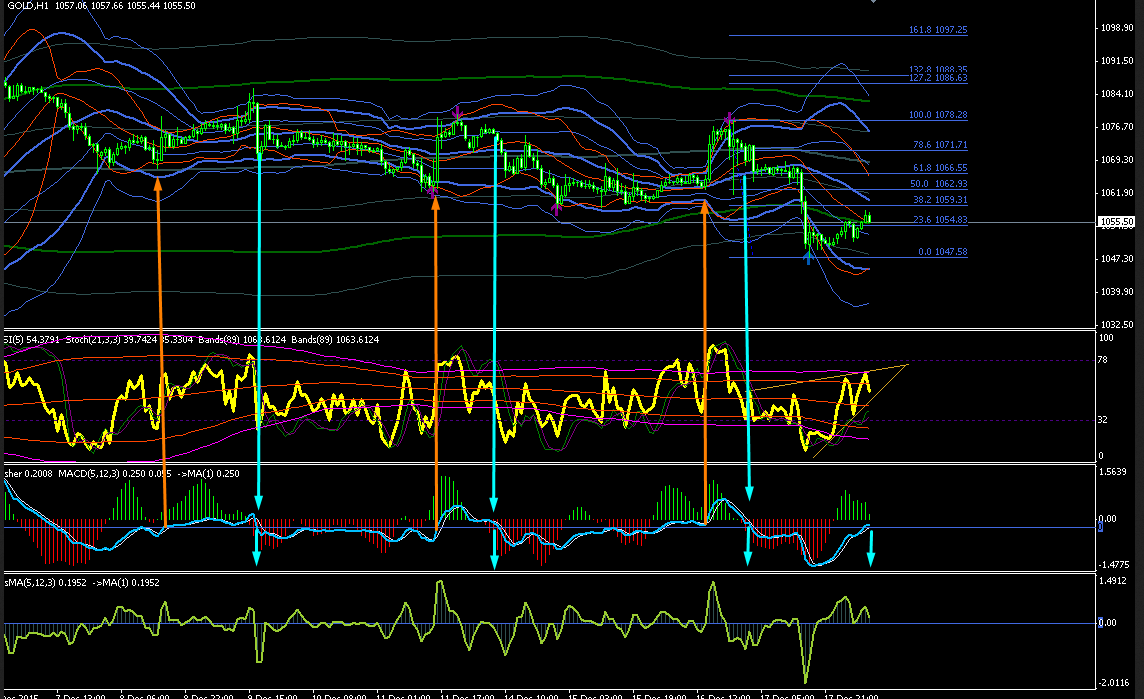The width and height of the screenshot is (1144, 699).
Task: Select the 161.8 1097.25 Fibonacci level label
Action: [x=938, y=30]
